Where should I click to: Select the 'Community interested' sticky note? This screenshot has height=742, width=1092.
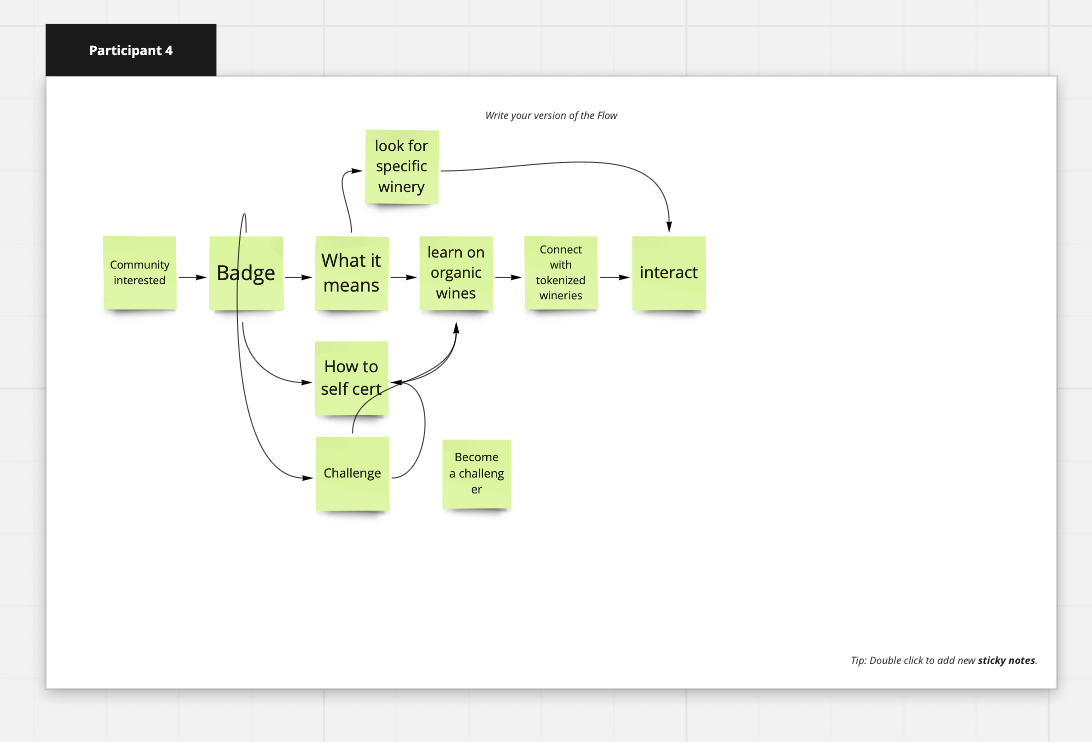(x=139, y=272)
